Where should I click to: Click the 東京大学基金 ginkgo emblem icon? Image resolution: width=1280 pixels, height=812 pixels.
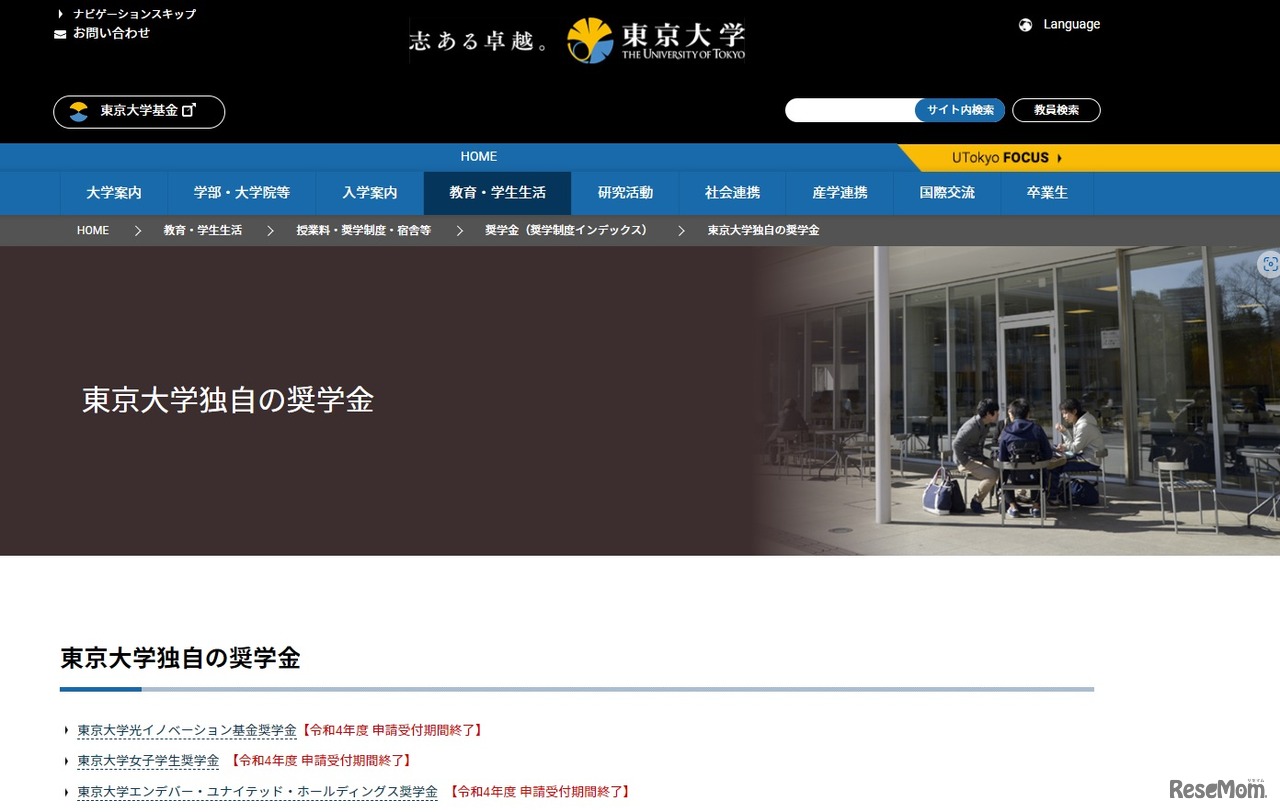point(79,111)
